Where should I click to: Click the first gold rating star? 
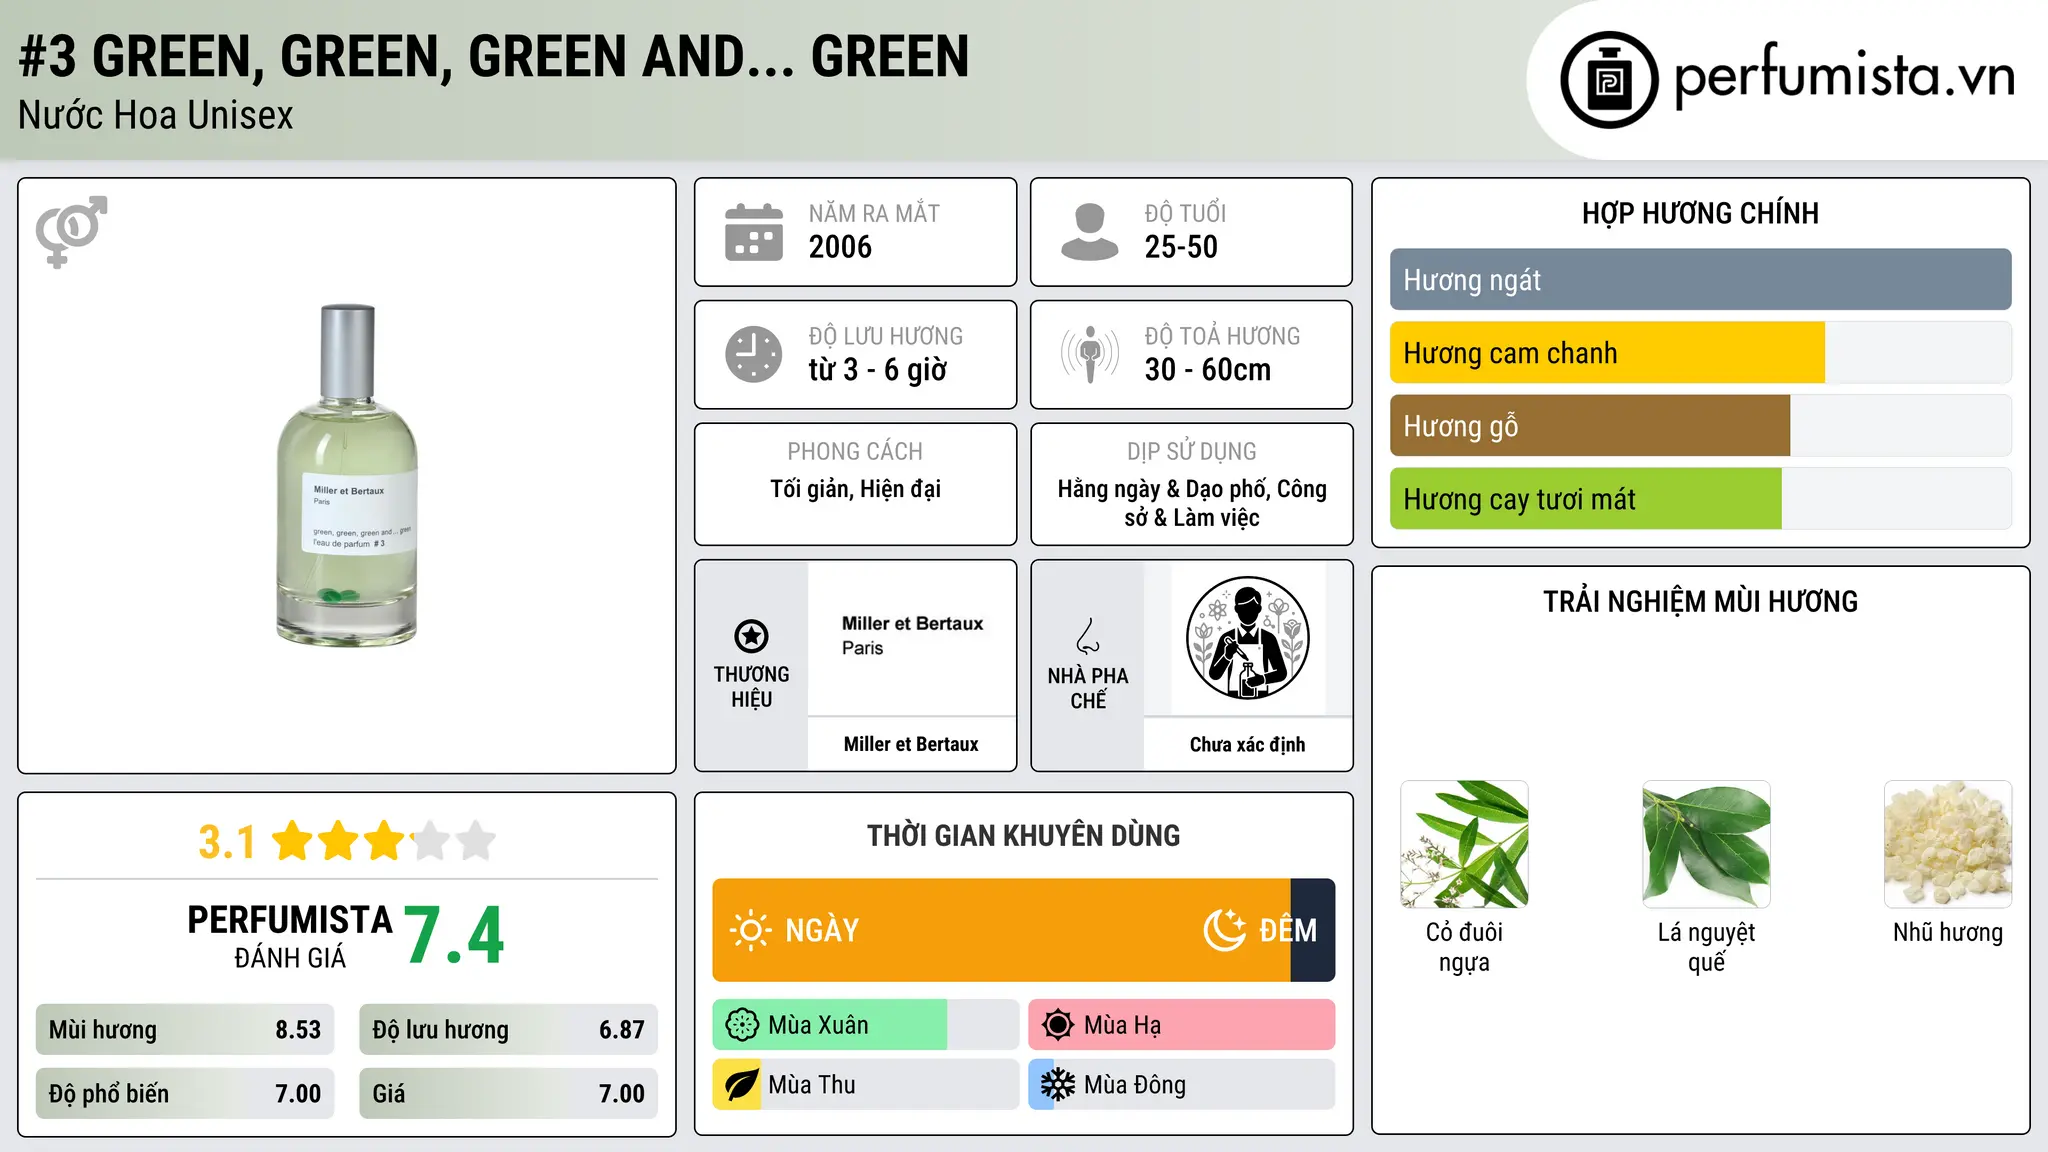tap(293, 841)
